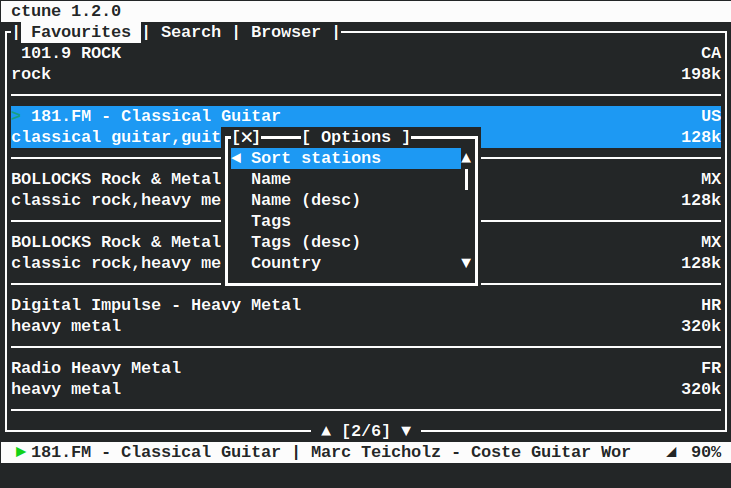This screenshot has height=488, width=731.
Task: Select the Digital Impulse - Heavy Metal station
Action: point(366,316)
